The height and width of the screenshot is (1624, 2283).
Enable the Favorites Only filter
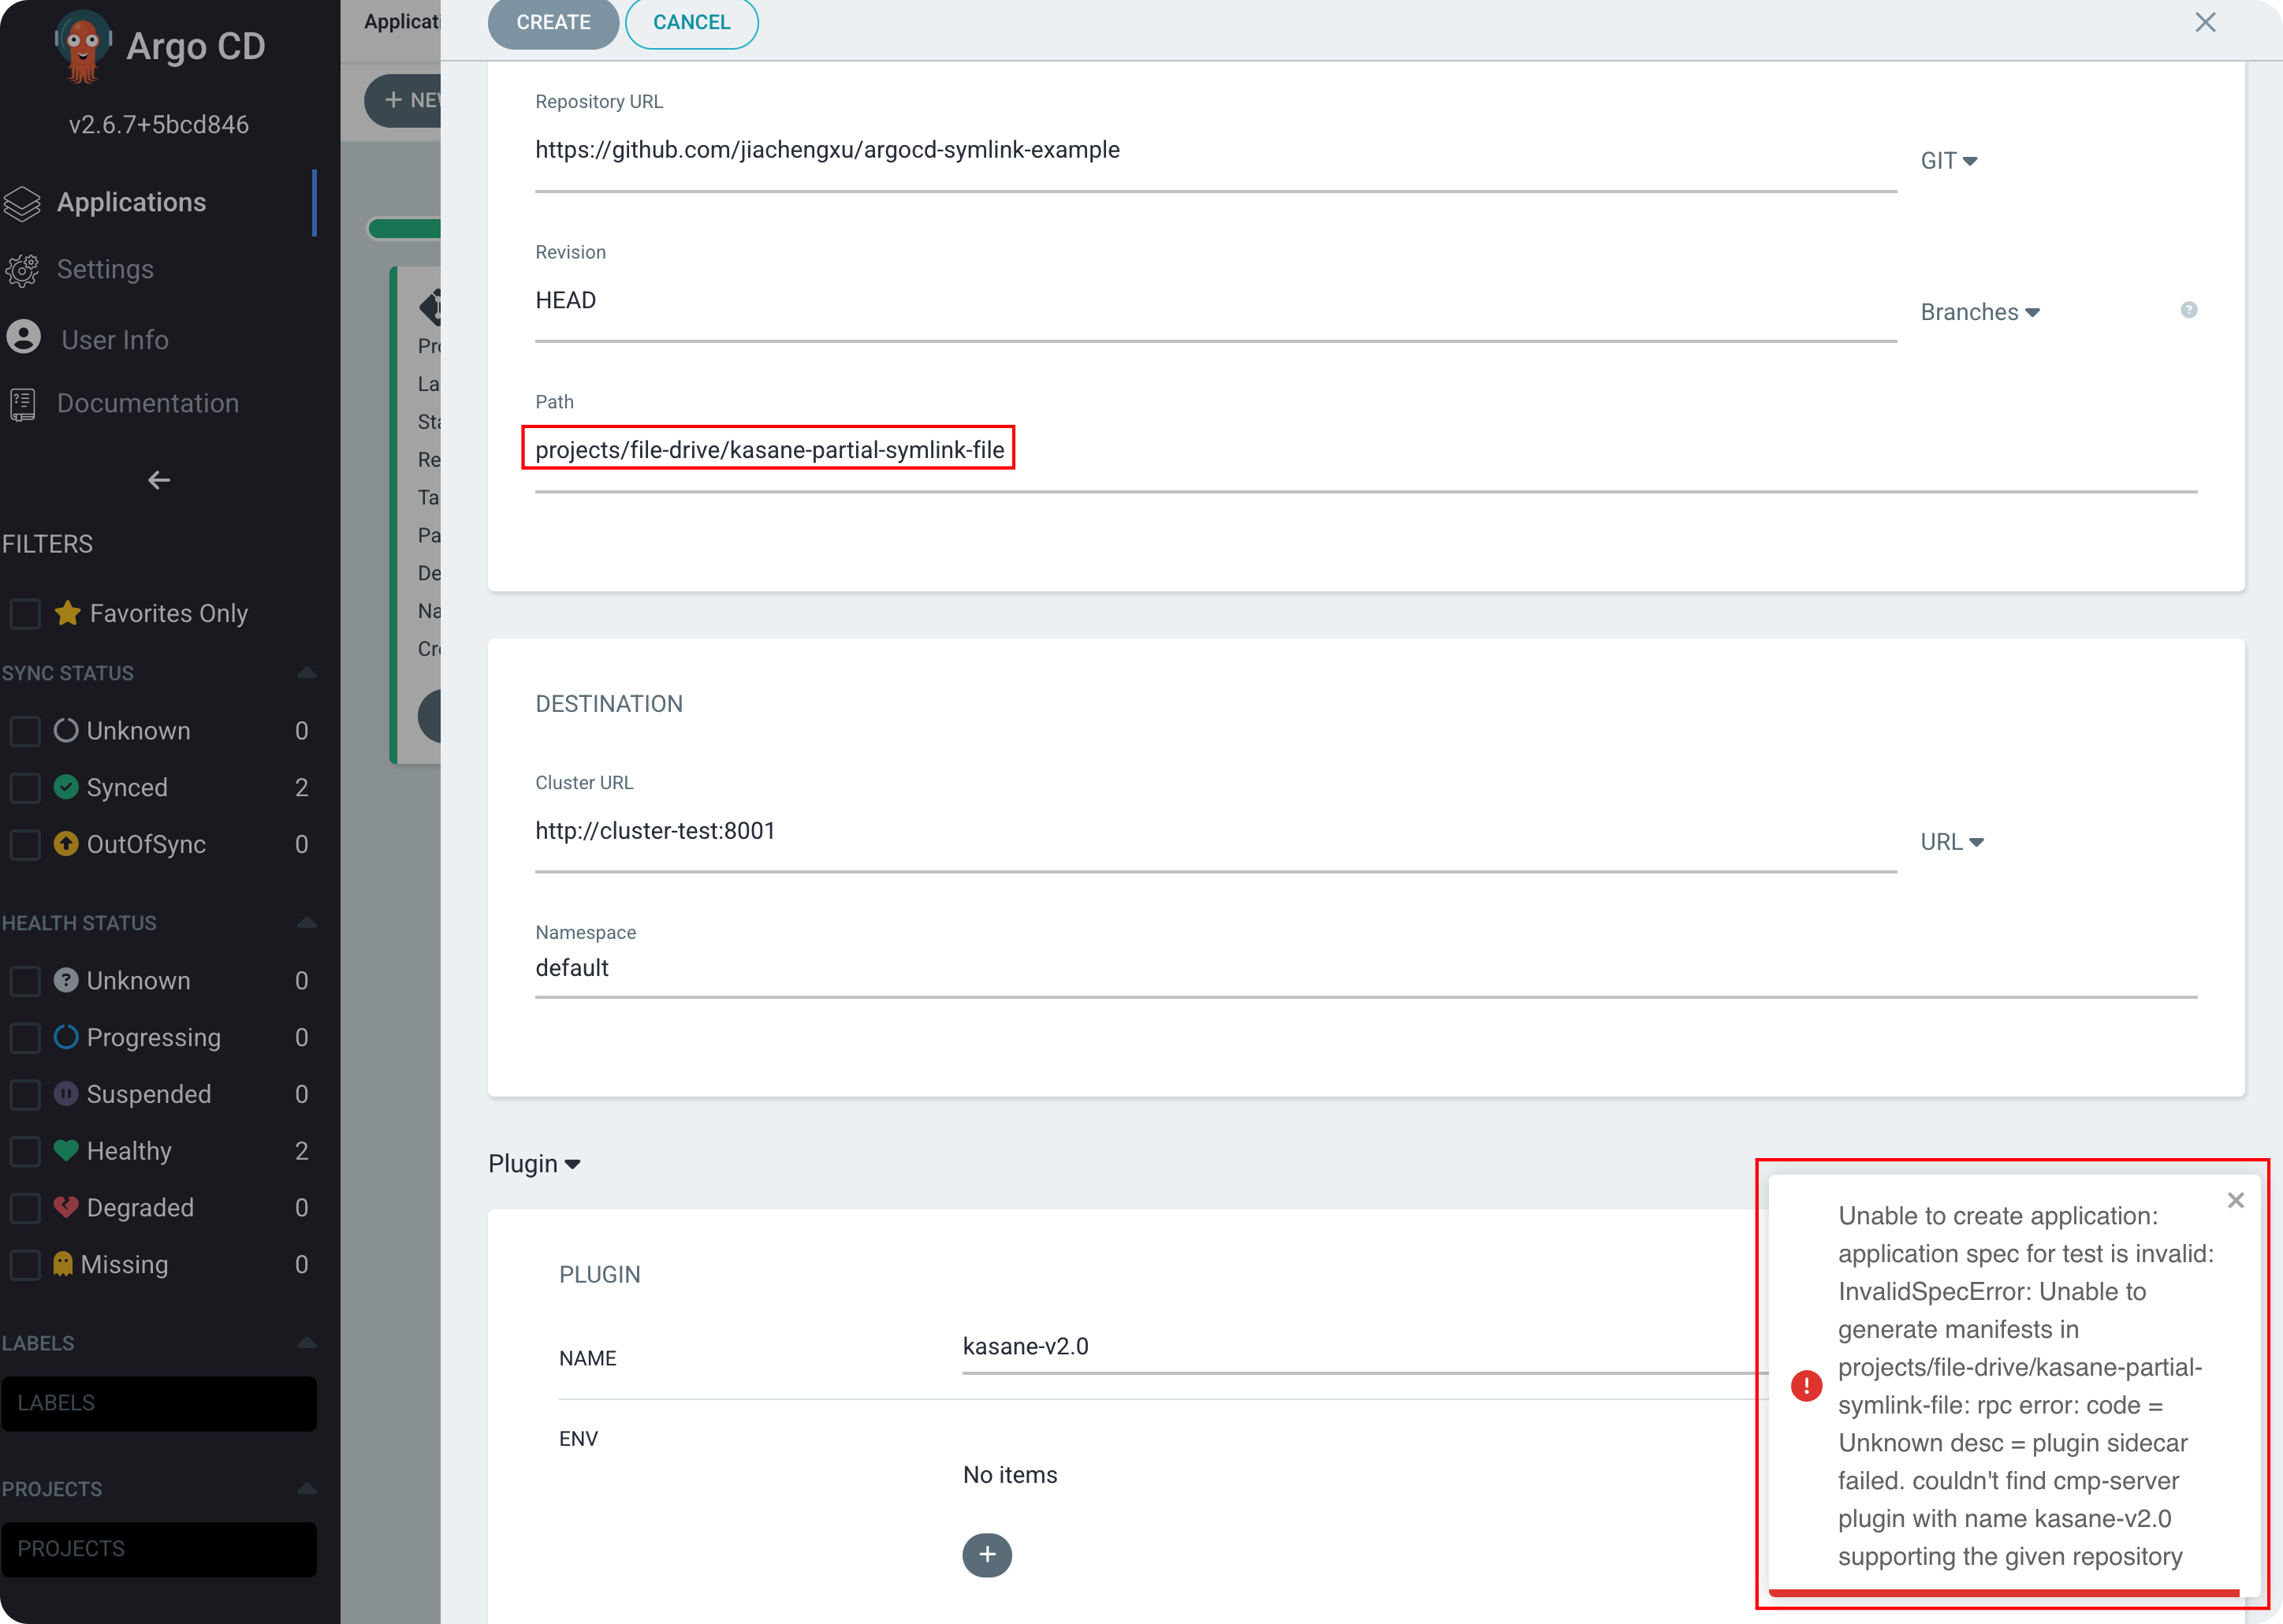(24, 613)
